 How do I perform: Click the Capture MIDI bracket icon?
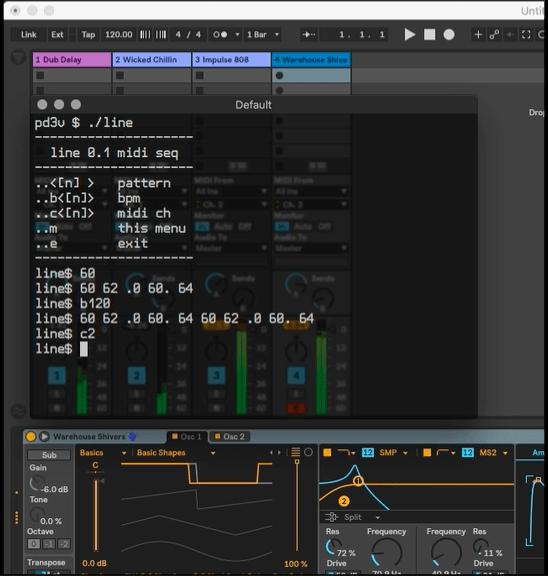pos(526,35)
